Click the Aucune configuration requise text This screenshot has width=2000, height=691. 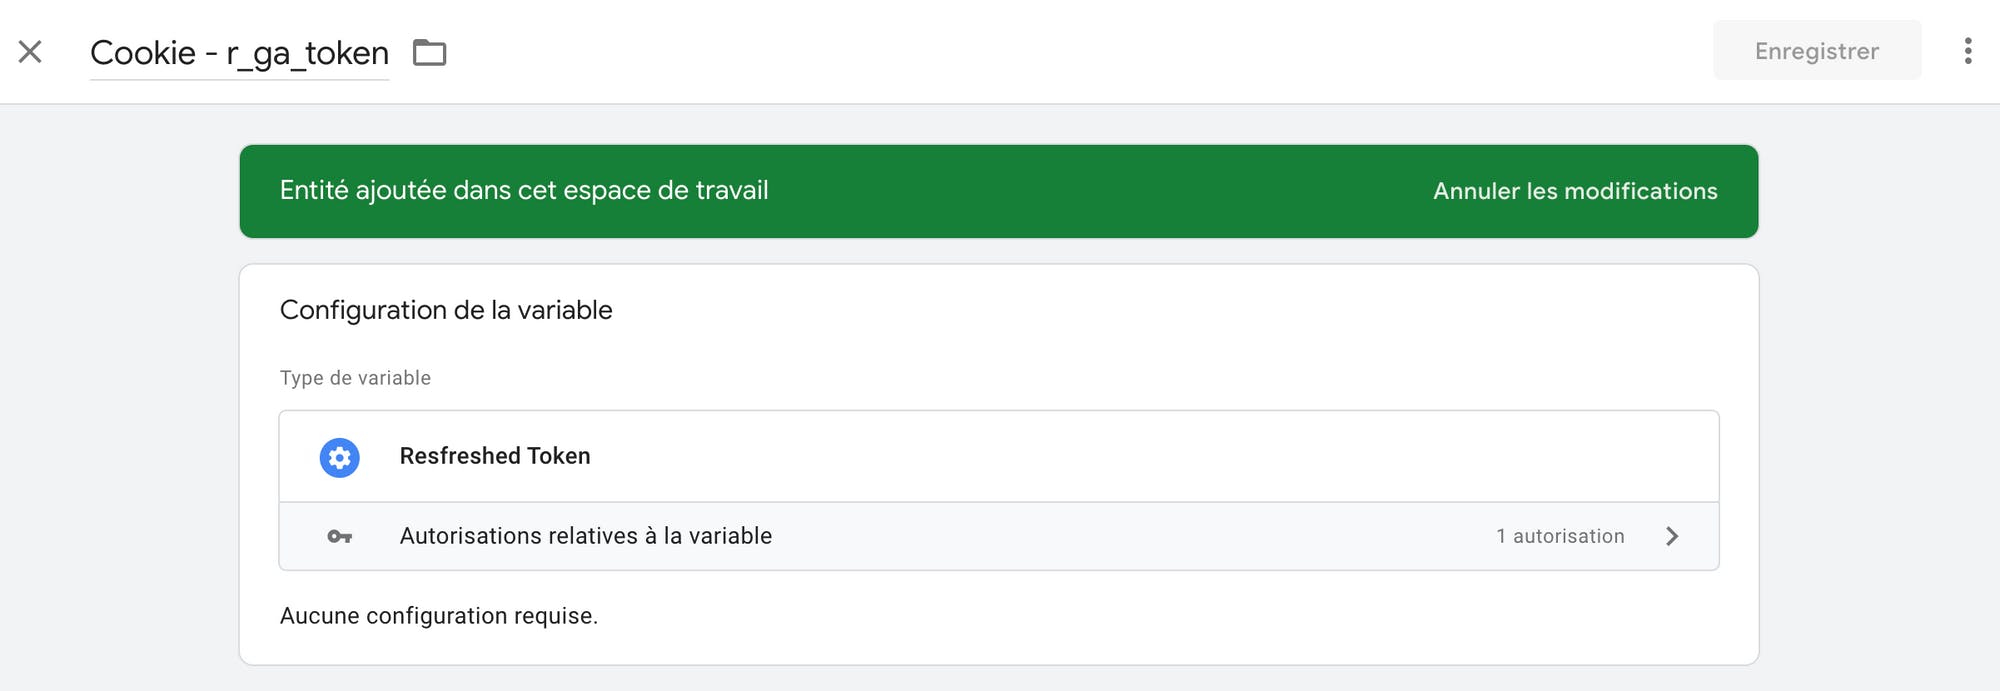coord(439,616)
